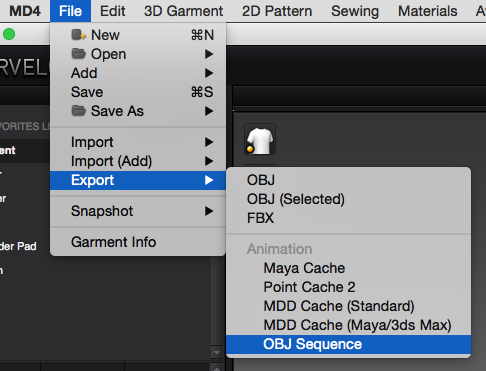Click the green window zoom button
The height and width of the screenshot is (371, 486).
pyautogui.click(x=9, y=34)
